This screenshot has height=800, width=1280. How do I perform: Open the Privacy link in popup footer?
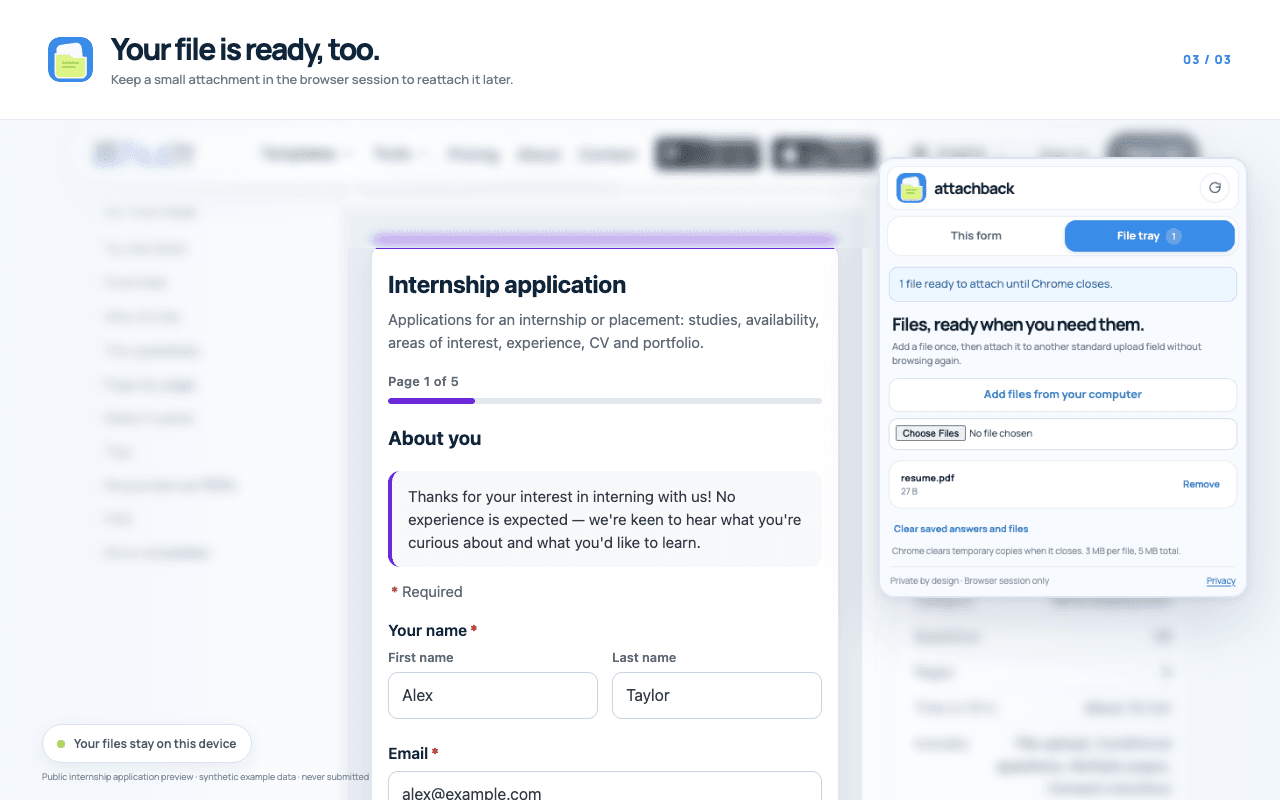tap(1220, 581)
